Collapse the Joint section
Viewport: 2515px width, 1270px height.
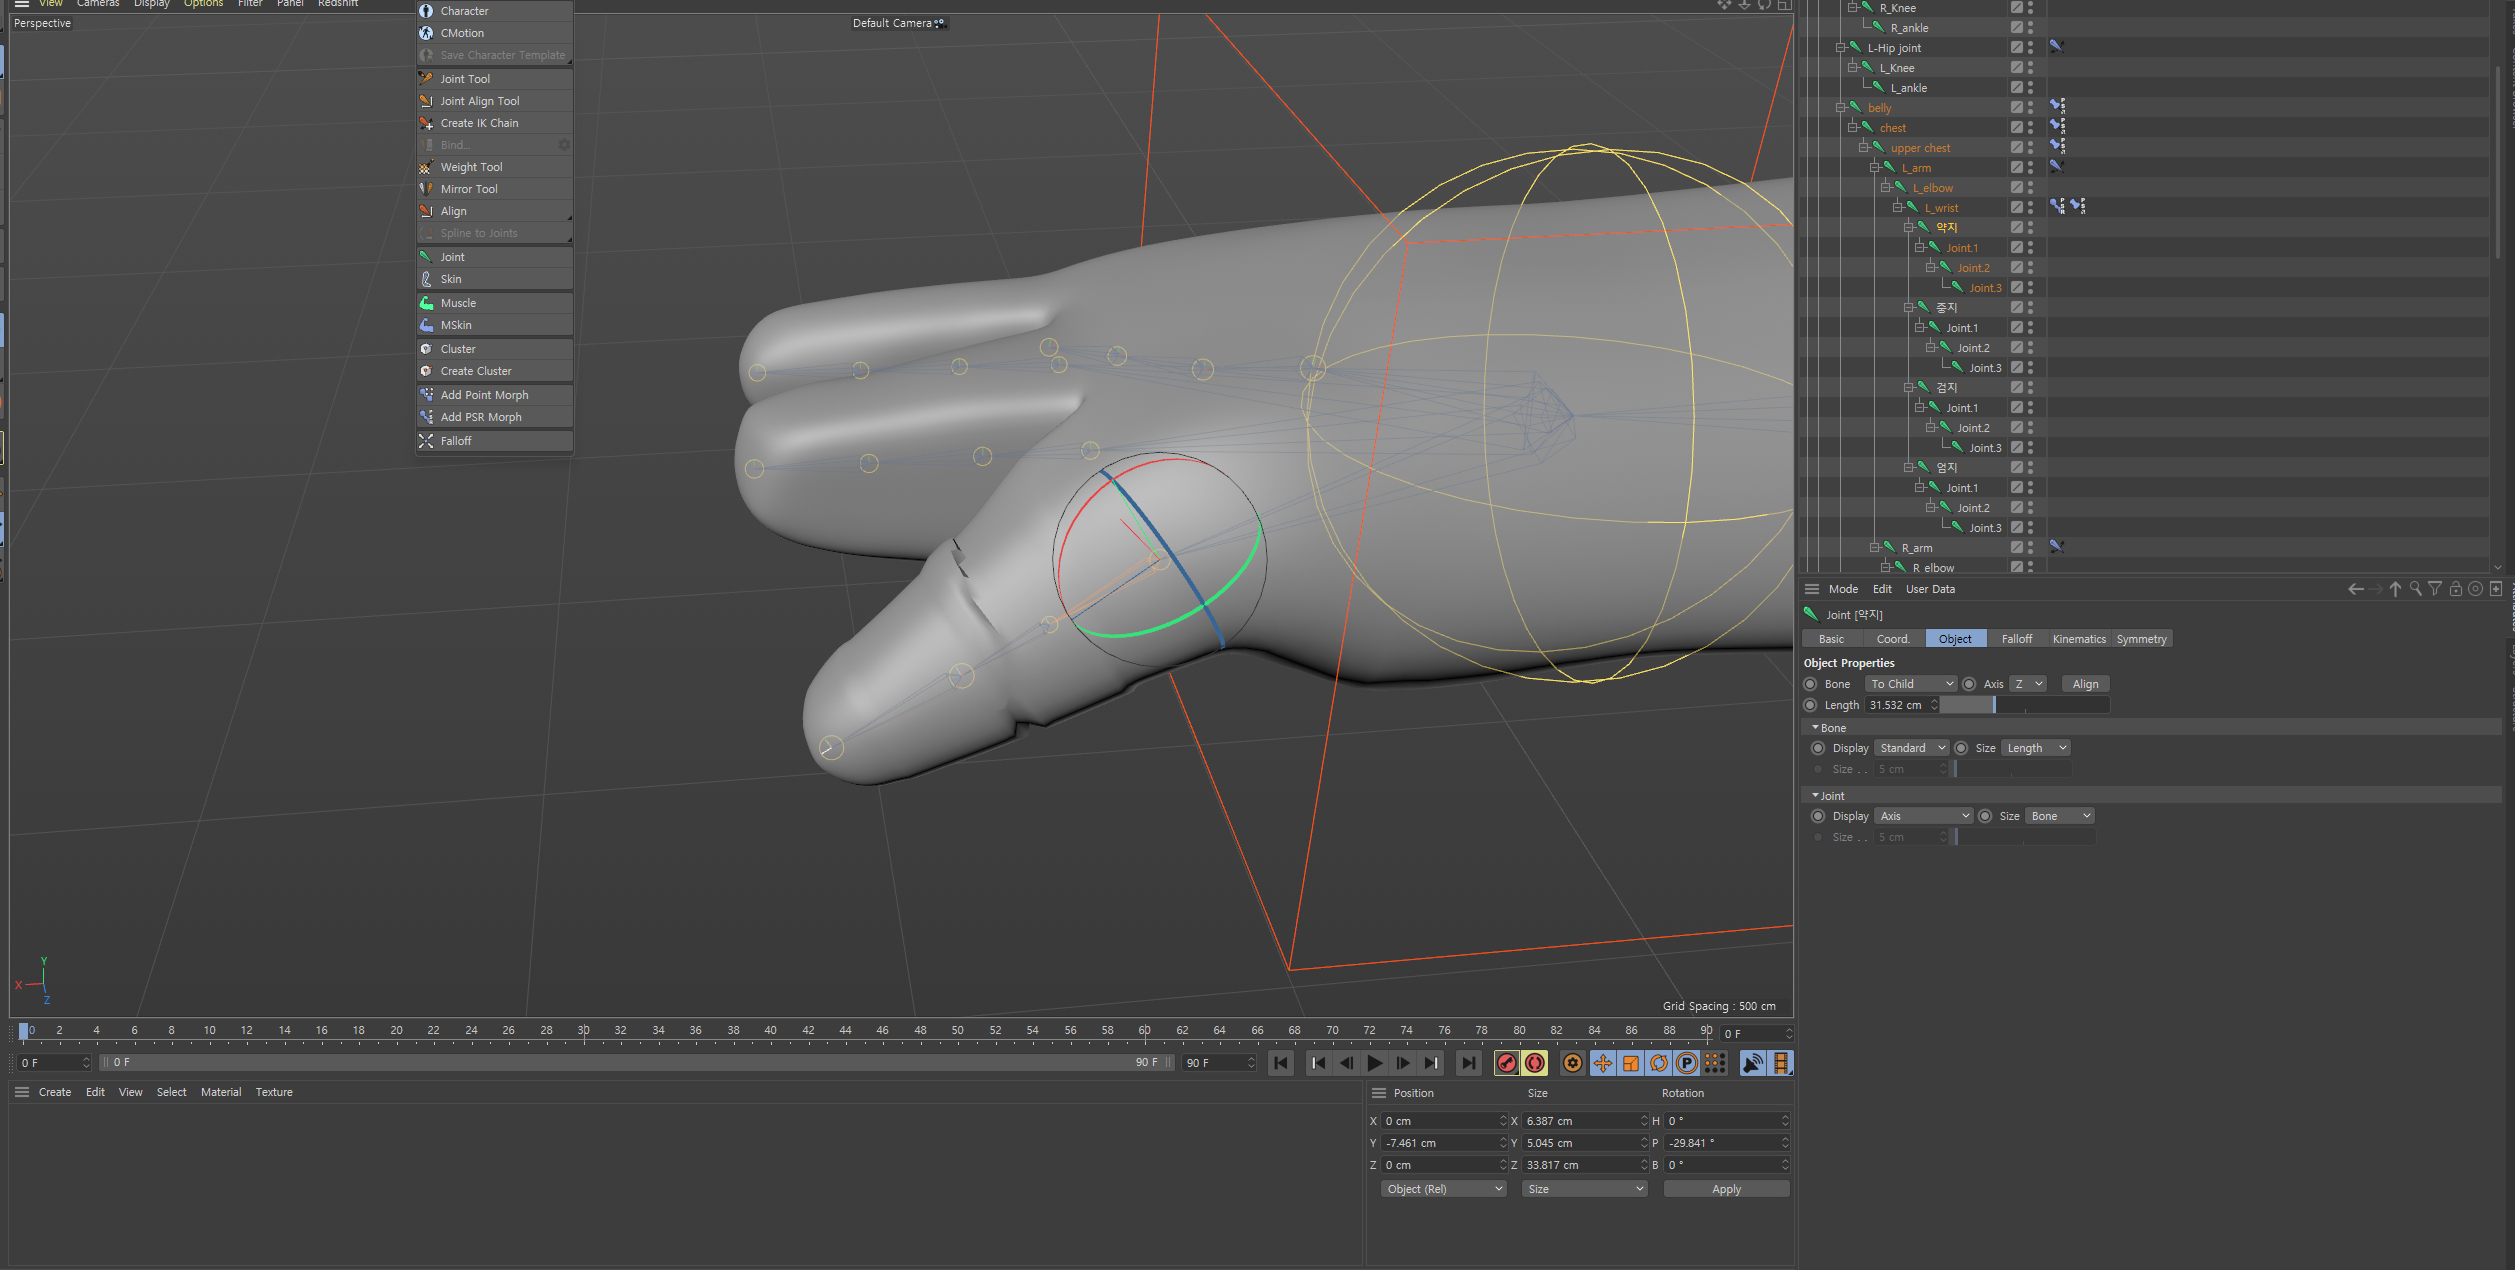pos(1816,796)
